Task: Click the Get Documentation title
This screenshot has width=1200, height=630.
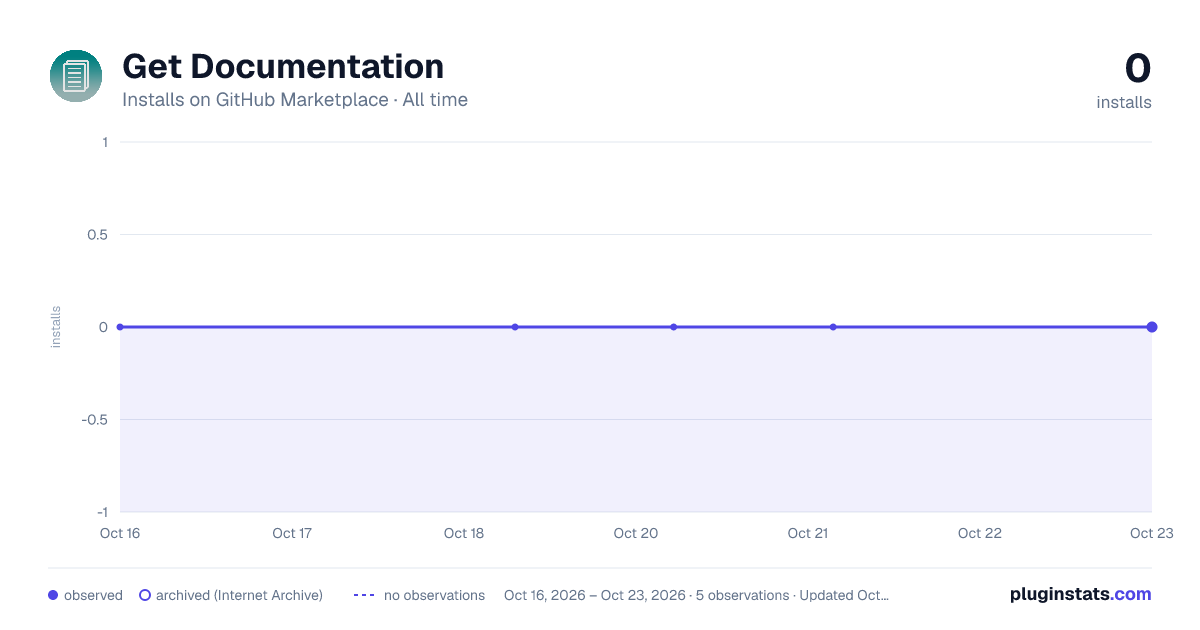Action: click(283, 66)
